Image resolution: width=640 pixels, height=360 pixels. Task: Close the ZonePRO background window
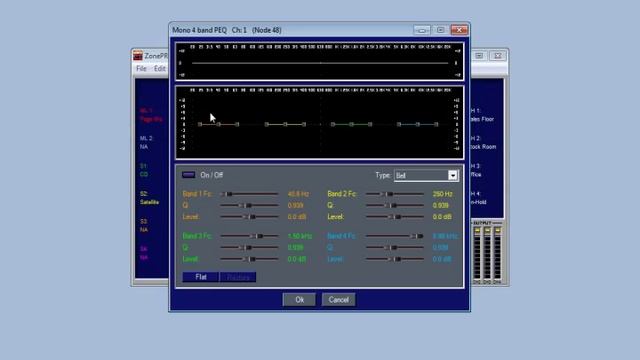[498, 56]
